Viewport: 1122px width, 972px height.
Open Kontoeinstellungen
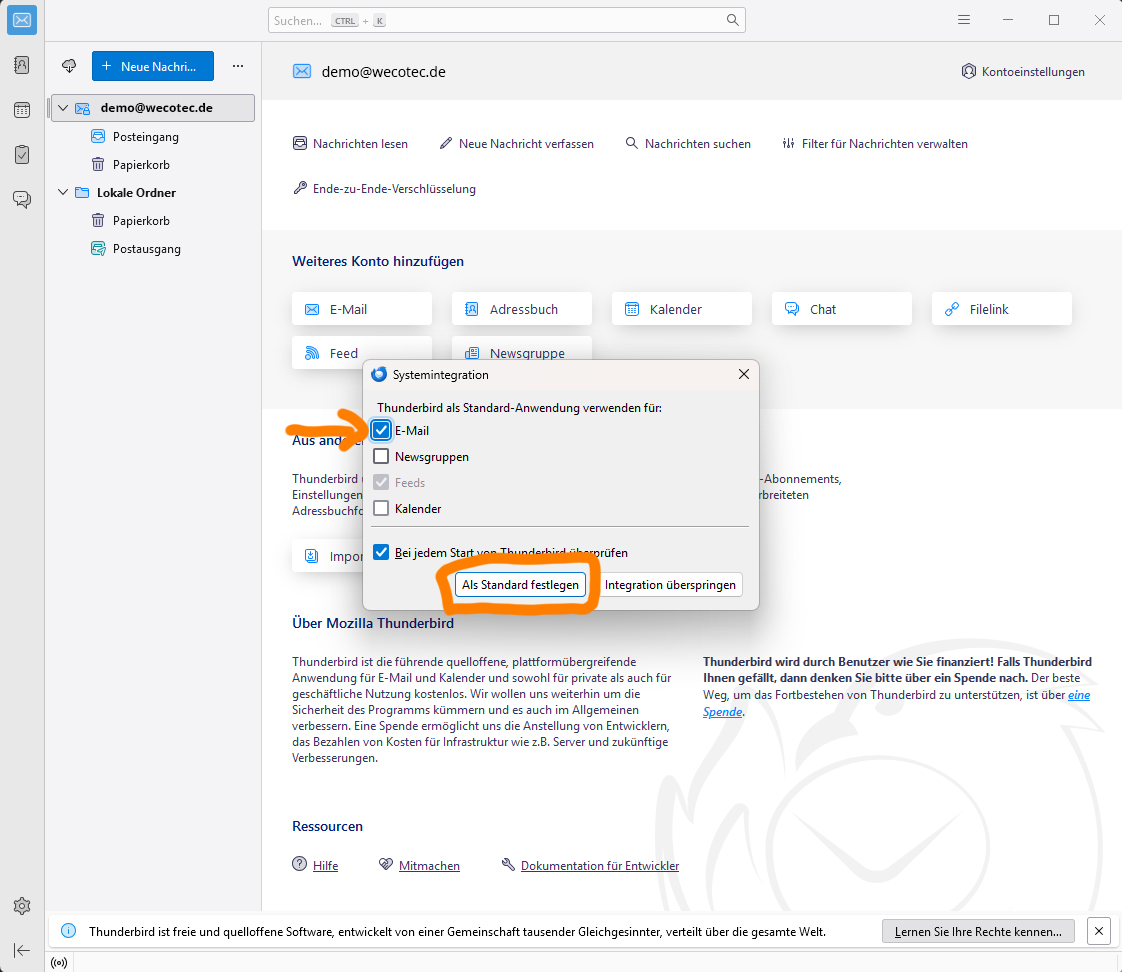tap(1023, 72)
